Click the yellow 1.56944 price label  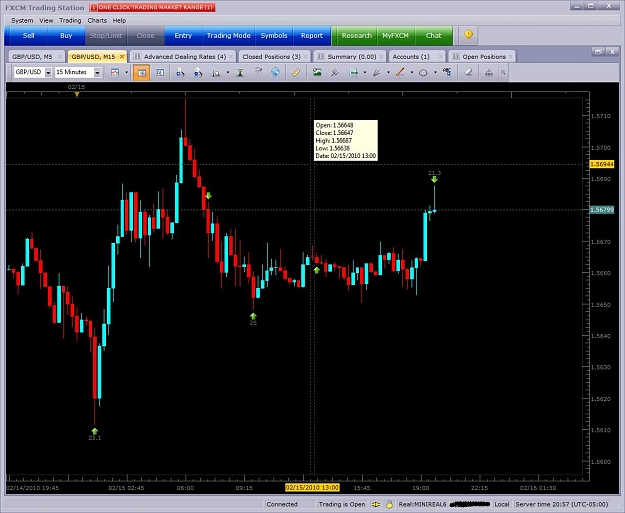point(602,164)
